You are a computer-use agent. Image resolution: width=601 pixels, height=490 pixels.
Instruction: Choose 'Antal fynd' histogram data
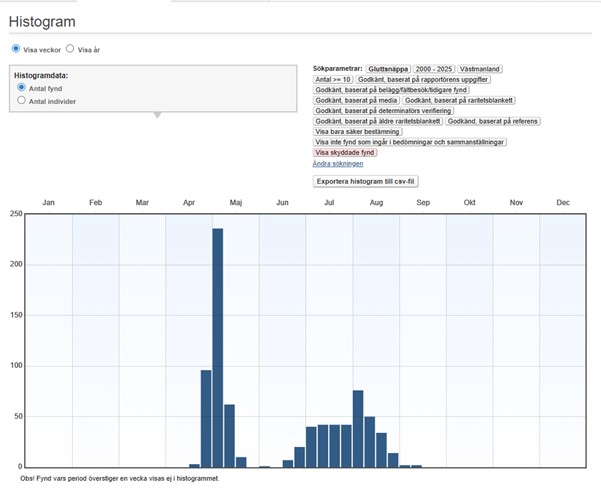pyautogui.click(x=22, y=88)
